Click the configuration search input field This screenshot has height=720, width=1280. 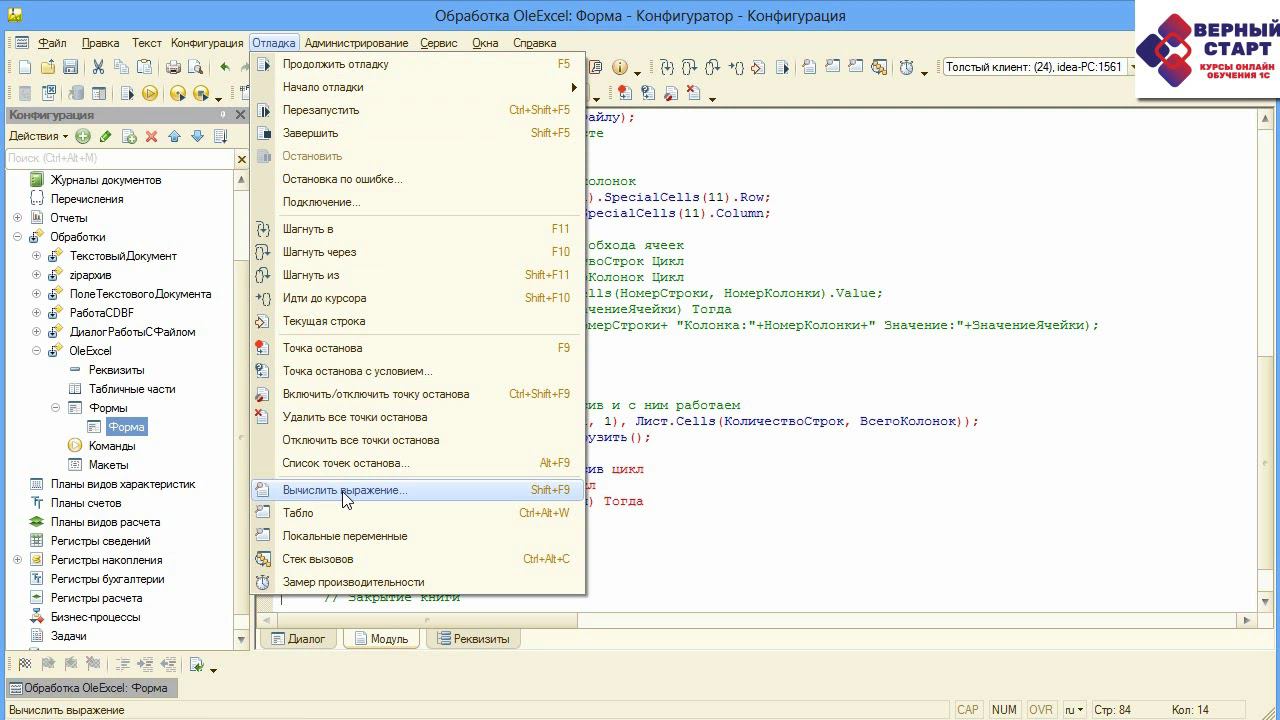tap(120, 159)
